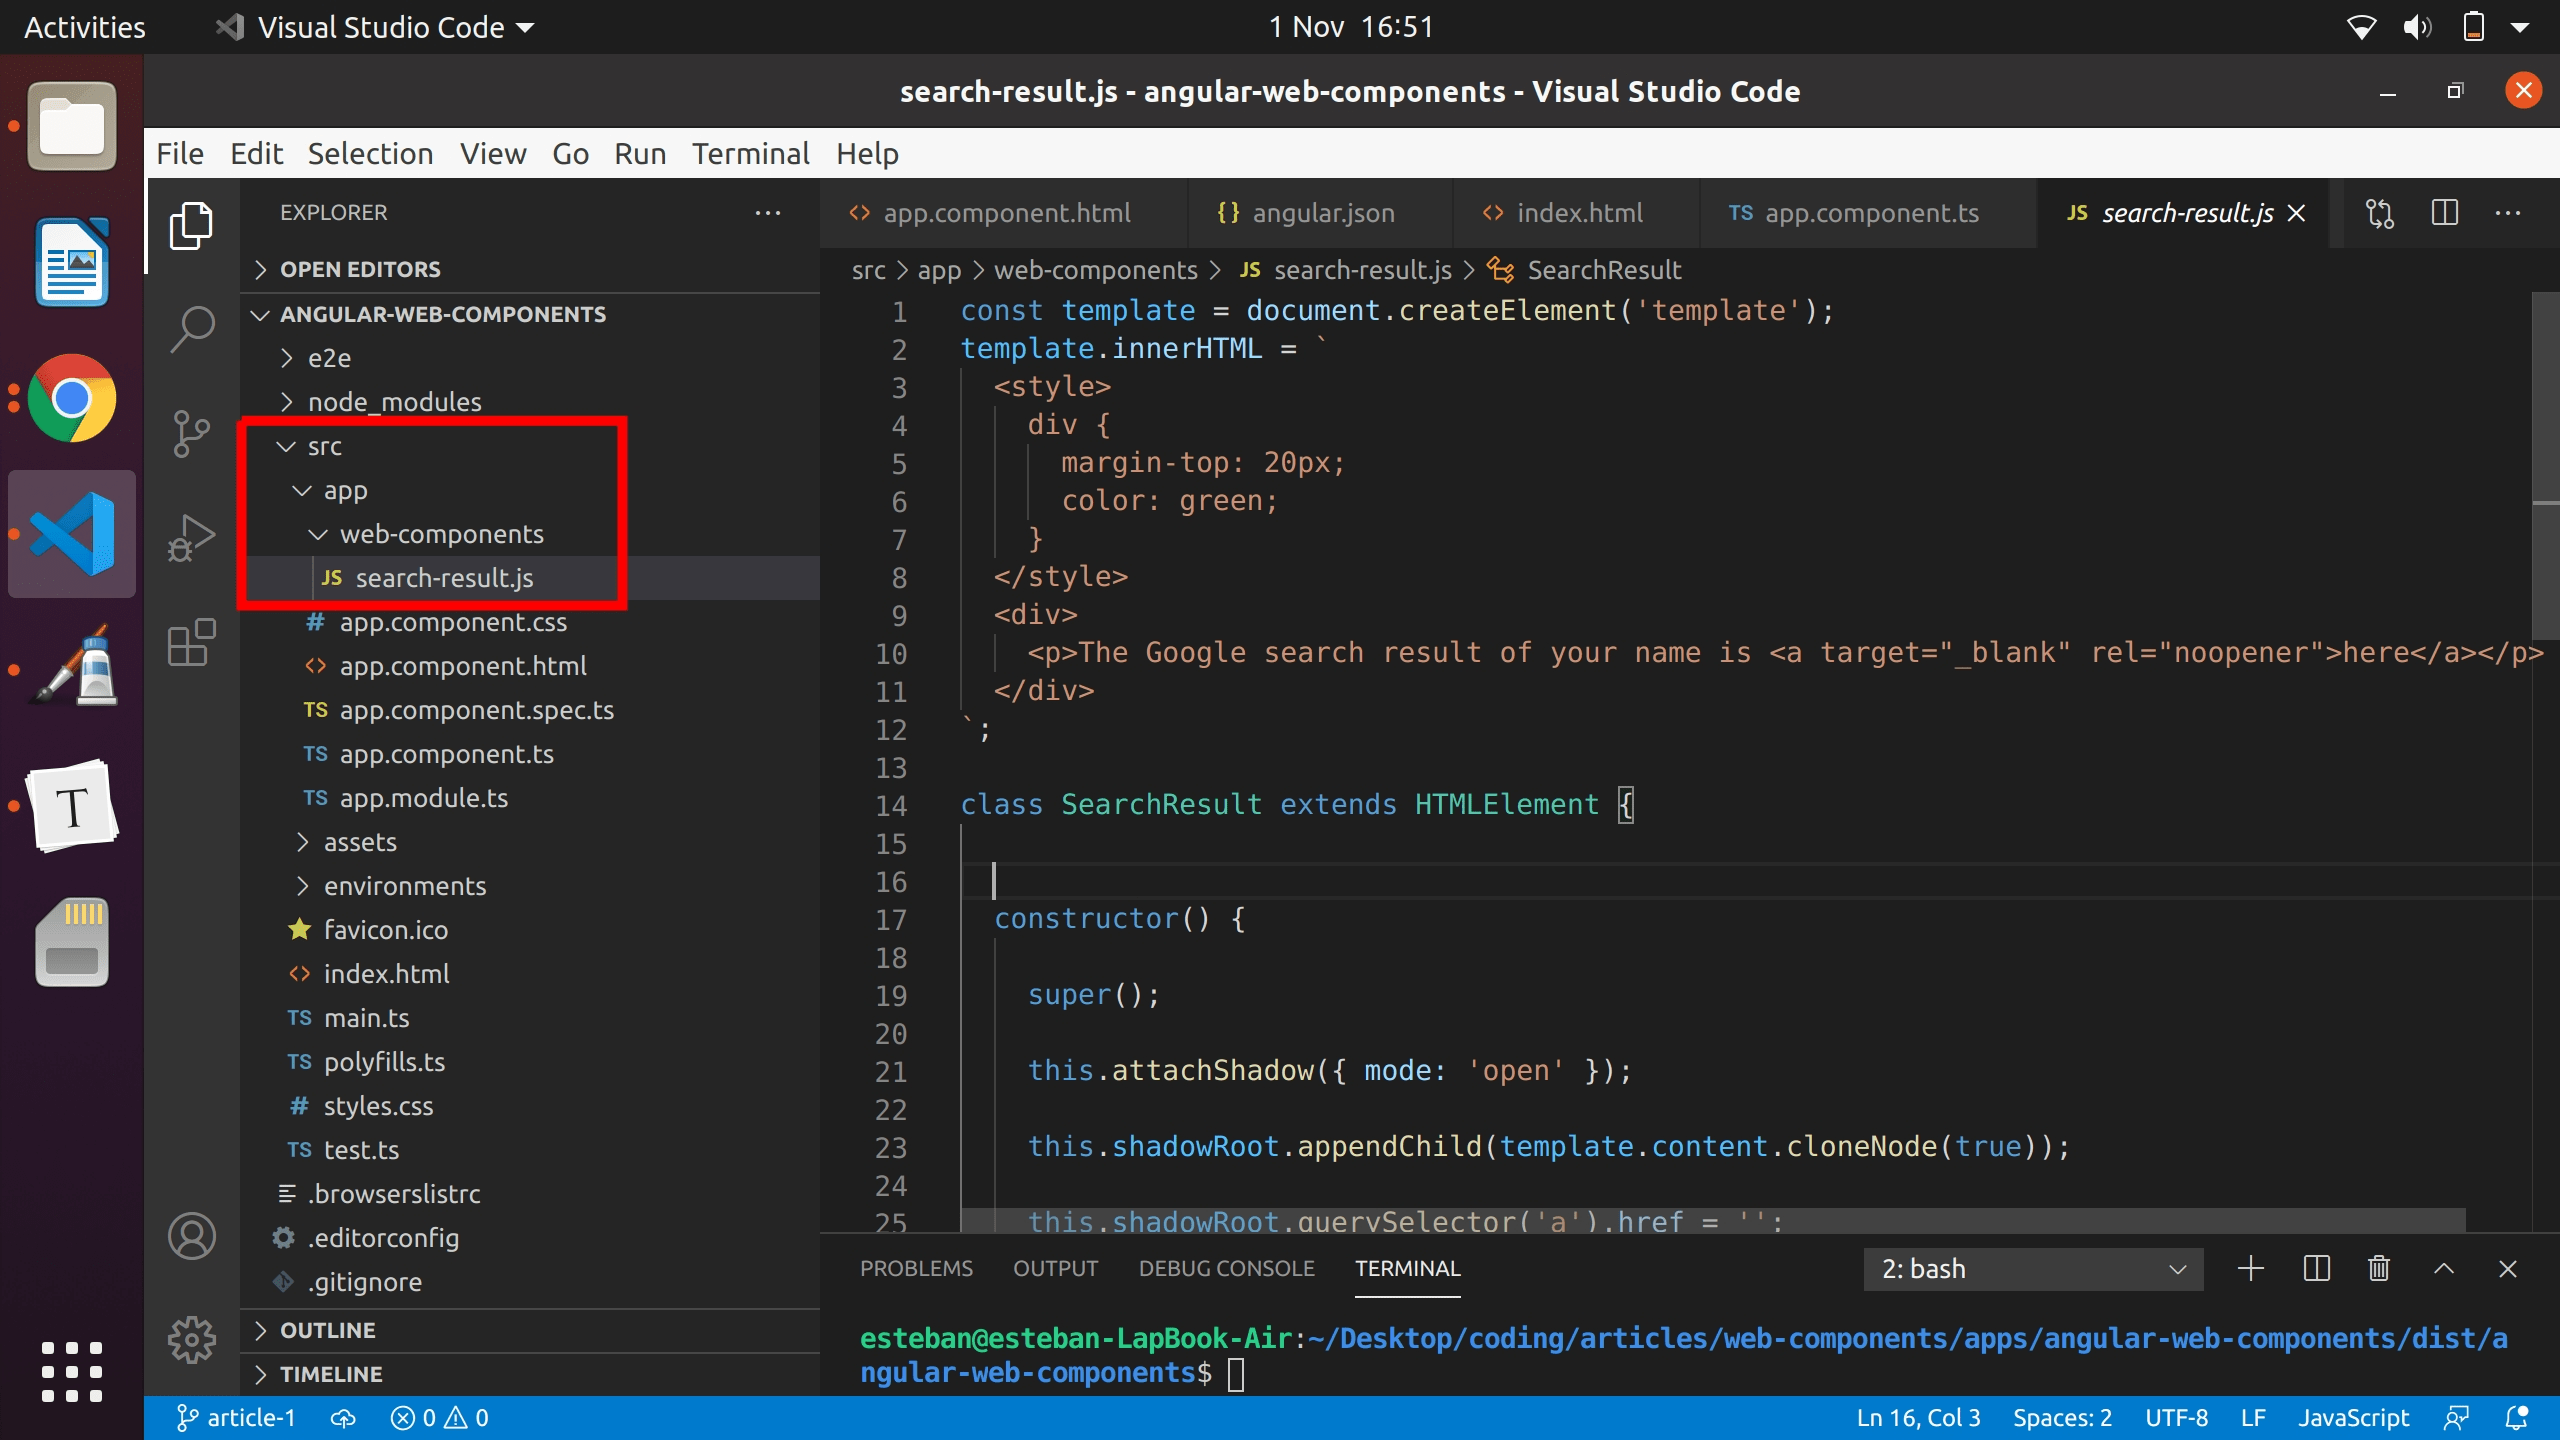2560x1440 pixels.
Task: Switch to the angular.json tab
Action: 1322,212
